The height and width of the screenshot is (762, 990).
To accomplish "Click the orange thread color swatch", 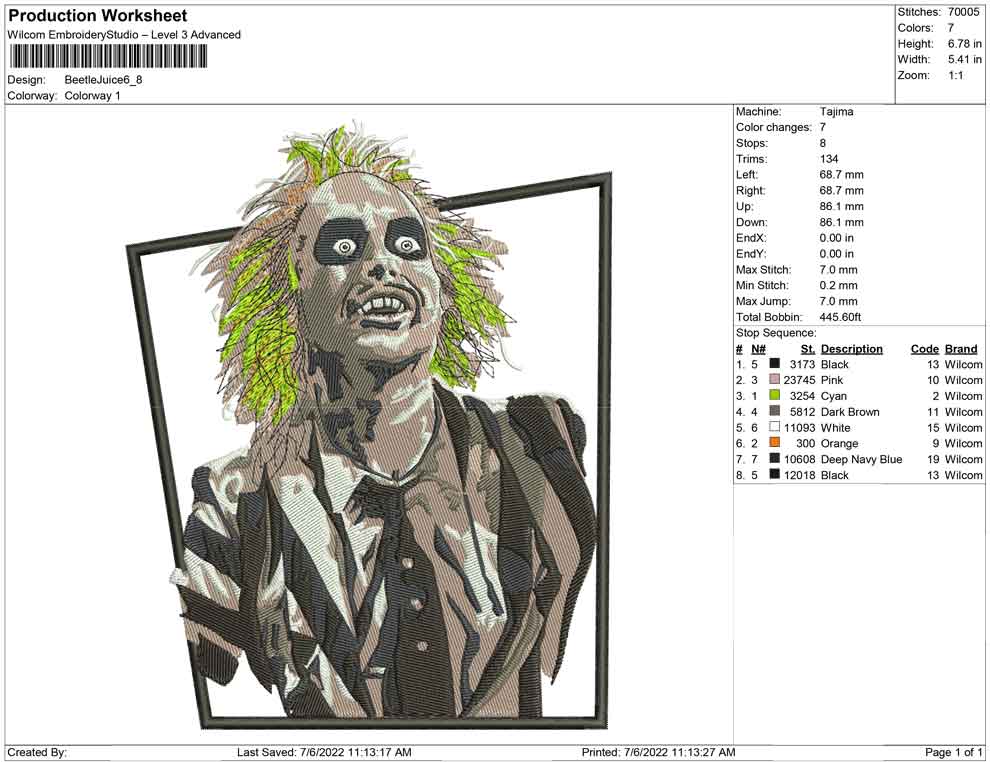I will tap(775, 443).
